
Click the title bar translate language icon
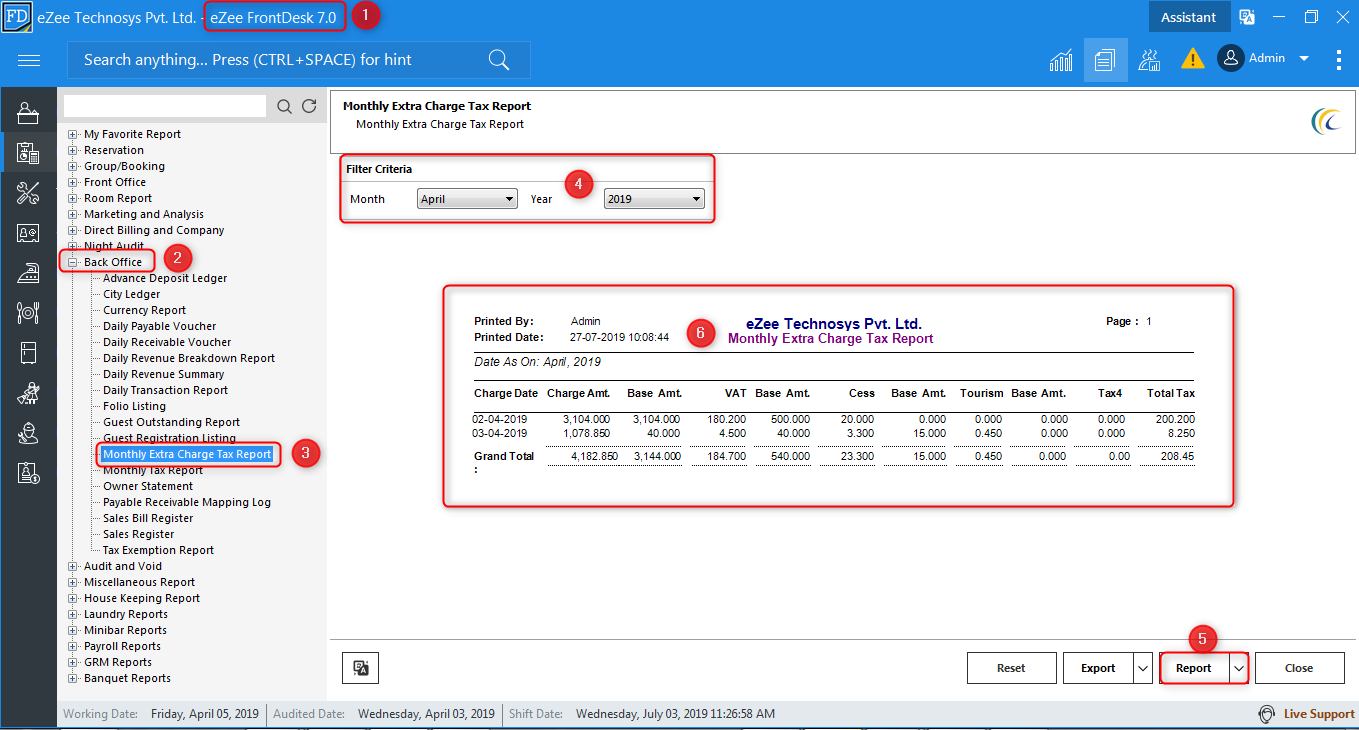1246,17
